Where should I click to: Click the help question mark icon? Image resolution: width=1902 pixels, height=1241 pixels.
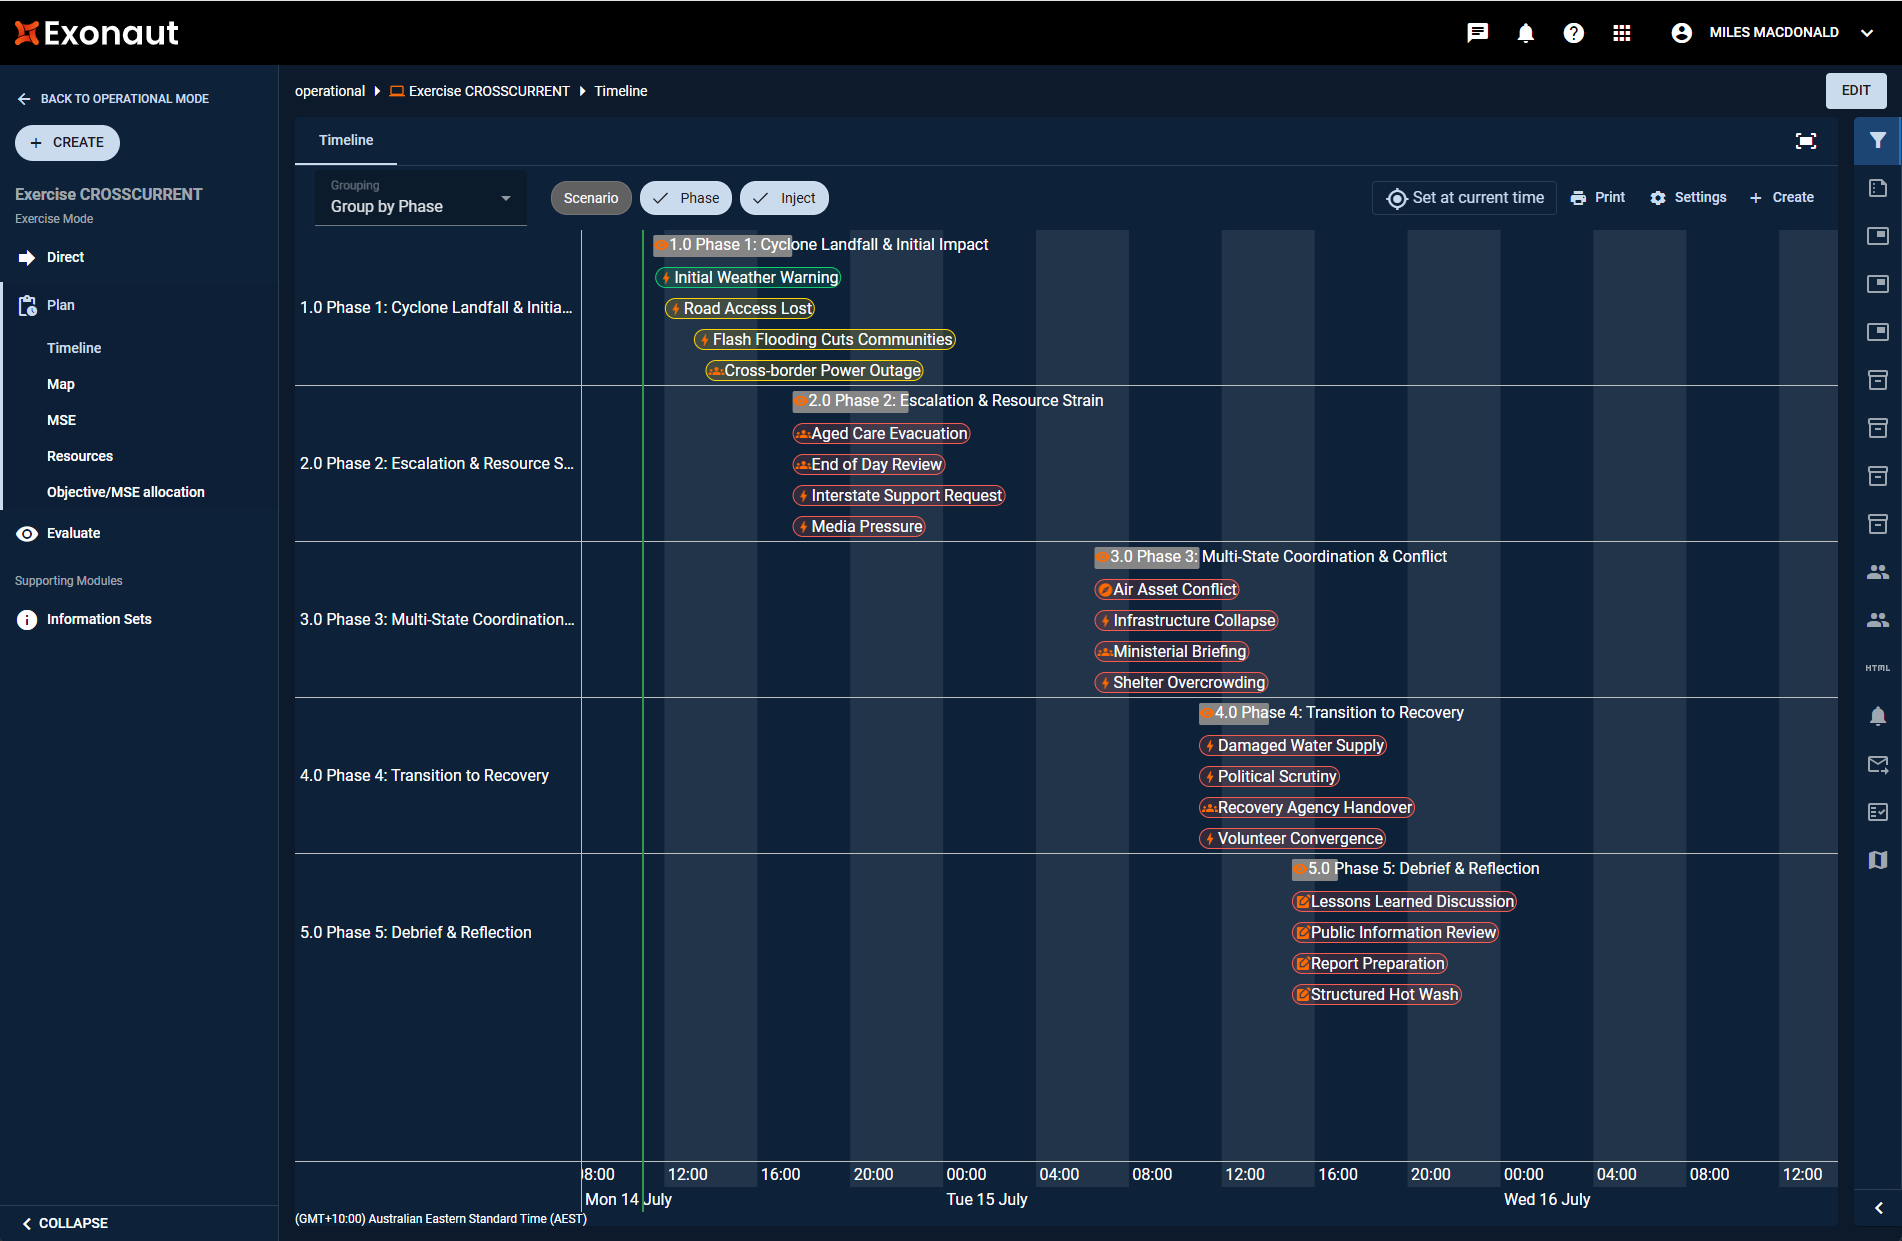pos(1573,33)
